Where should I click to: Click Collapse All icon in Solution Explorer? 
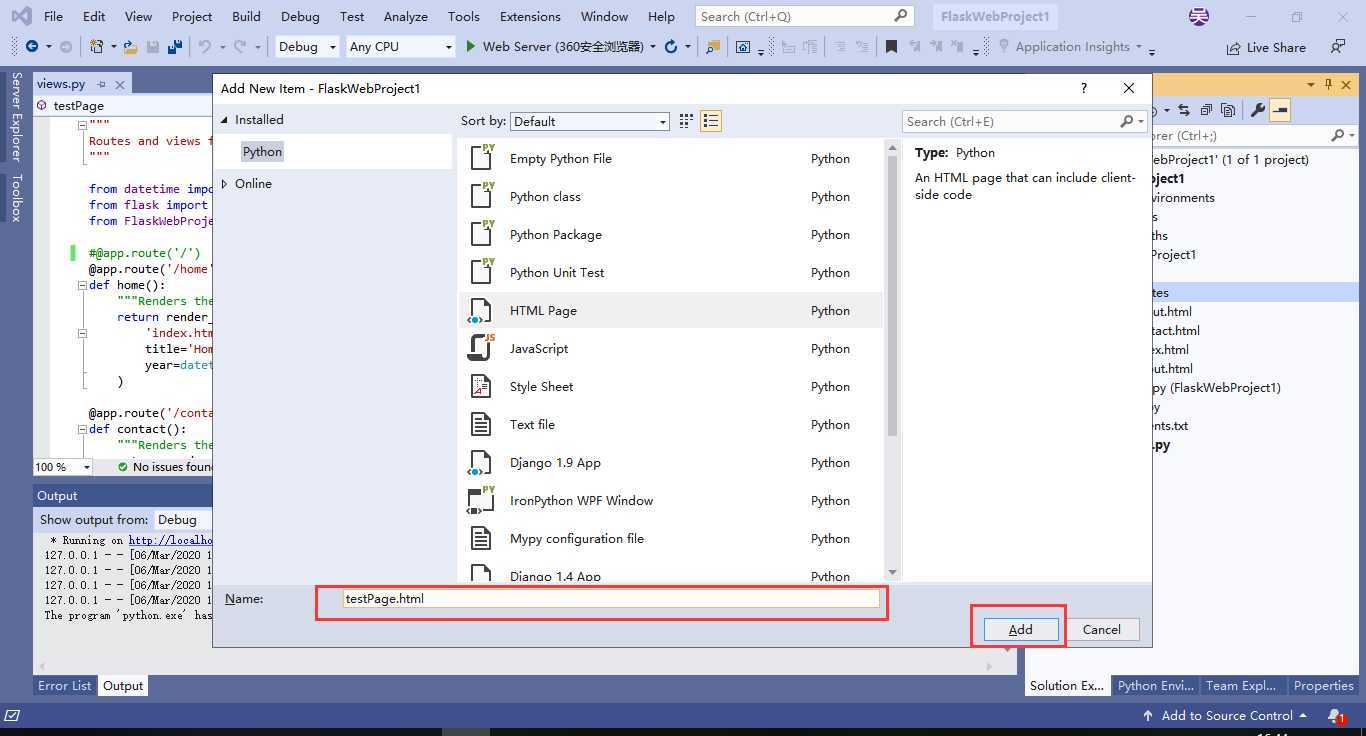[x=1206, y=110]
